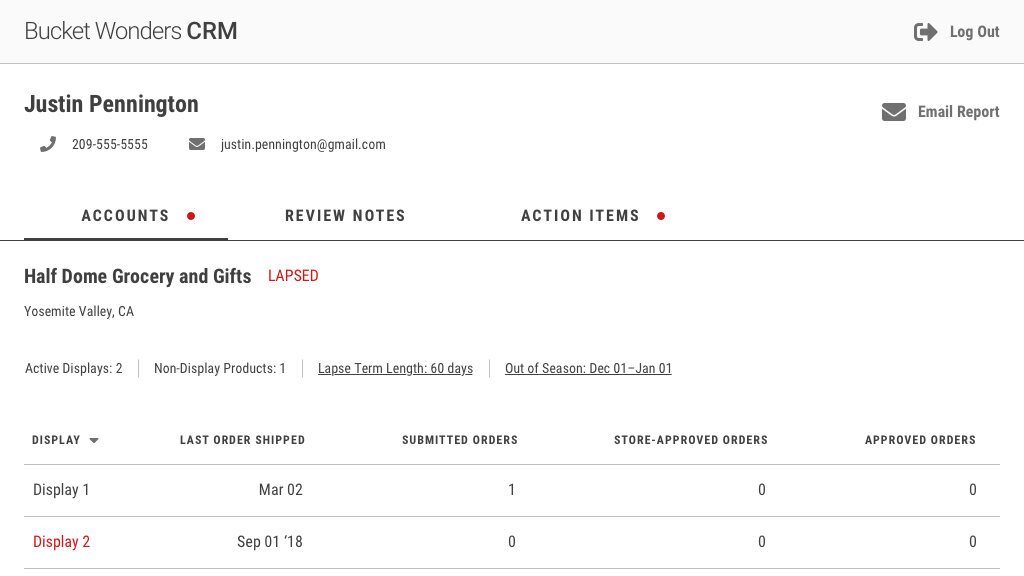Click the envelope icon beside Email Report

[x=893, y=112]
